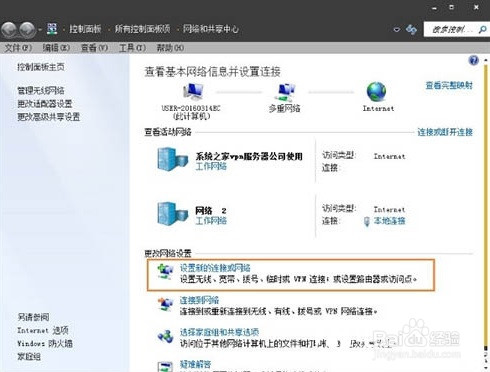Click the Forward navigation arrow
490x372 pixels.
27,30
